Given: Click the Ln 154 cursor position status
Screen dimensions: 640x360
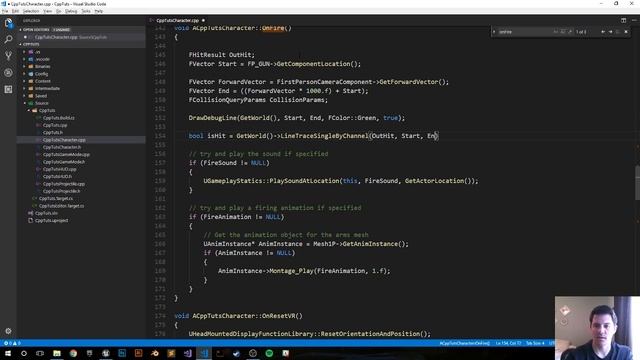Looking at the screenshot, I should tap(508, 343).
